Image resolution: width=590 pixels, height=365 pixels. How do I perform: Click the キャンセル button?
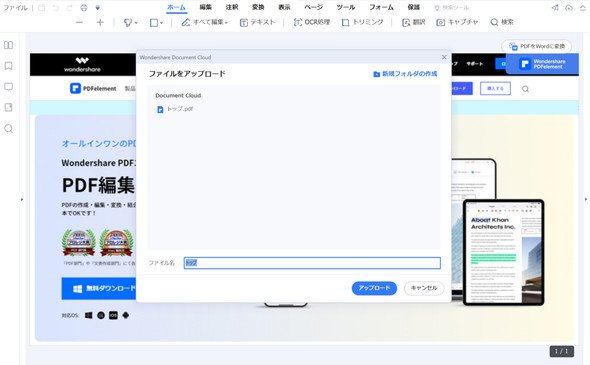[424, 288]
